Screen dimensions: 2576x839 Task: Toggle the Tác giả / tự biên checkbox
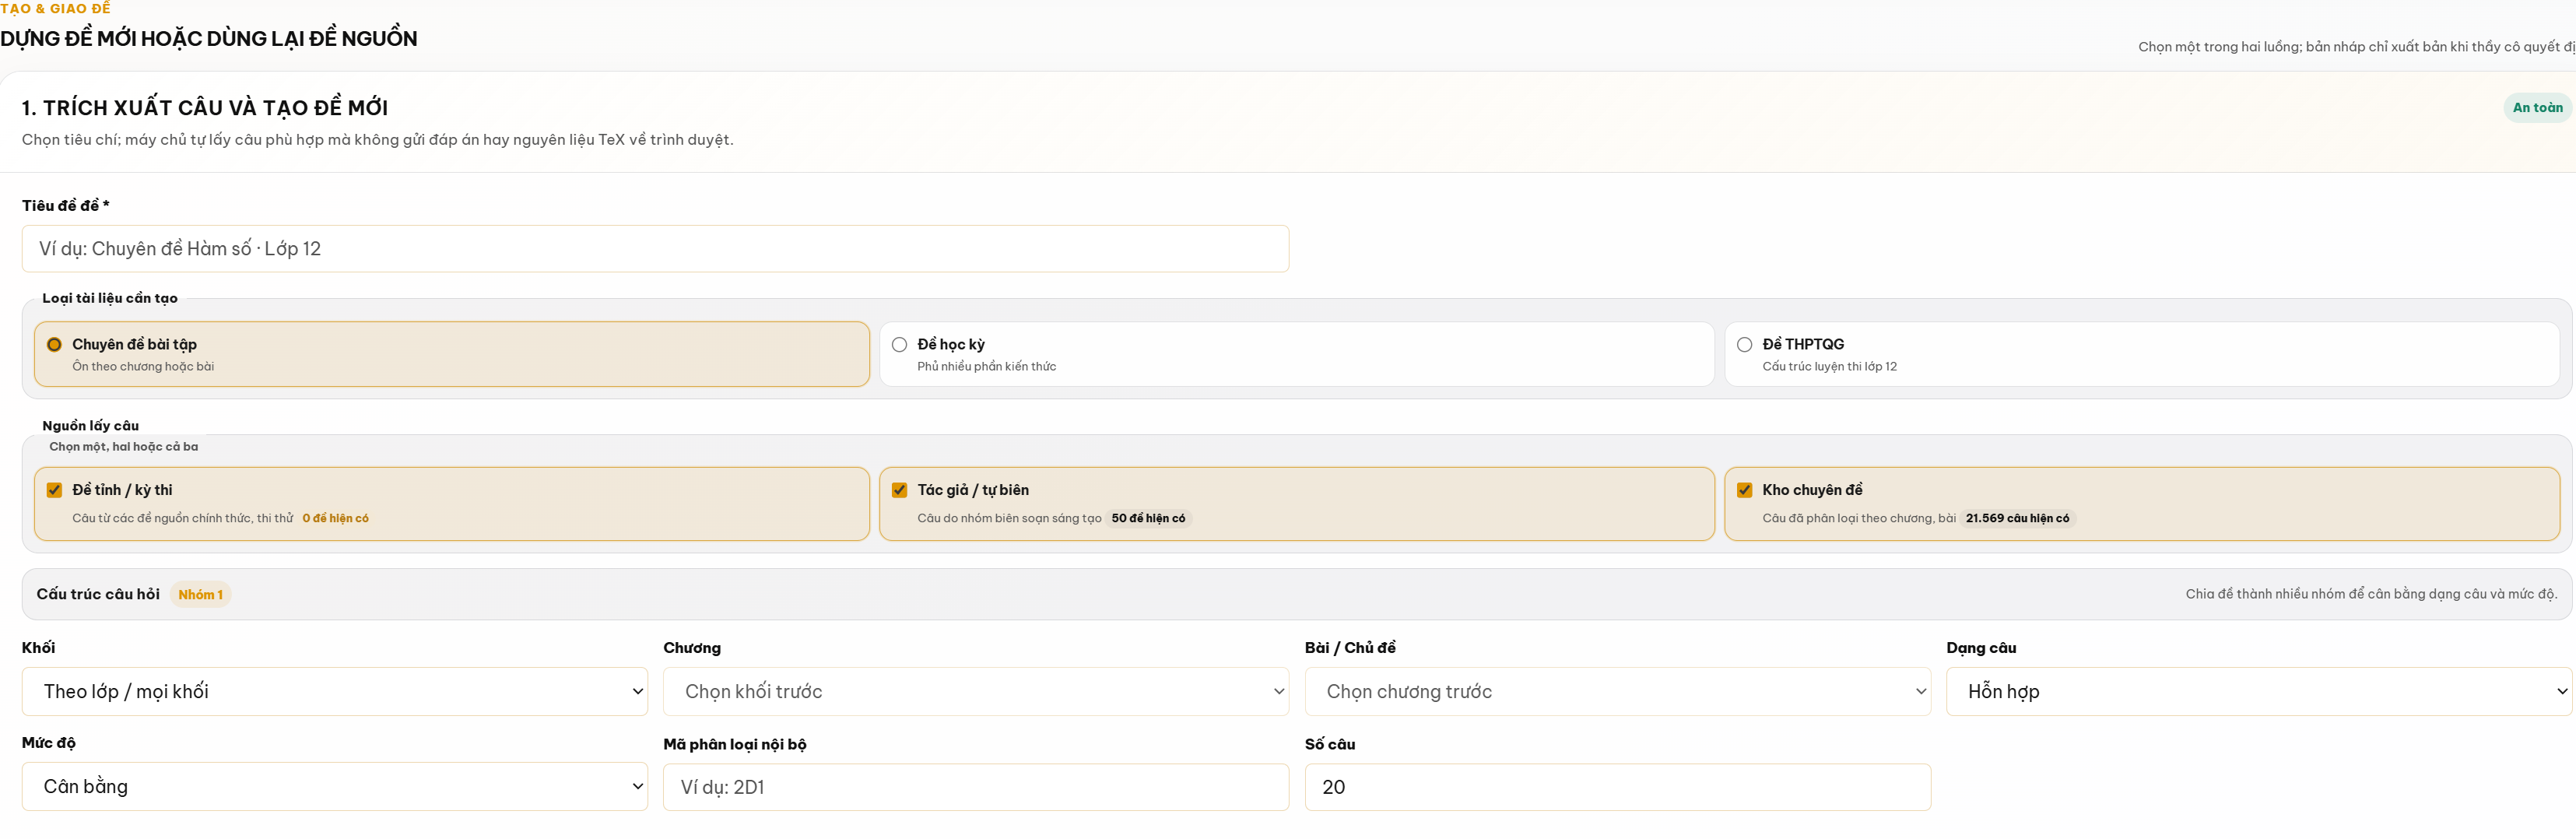coord(899,490)
